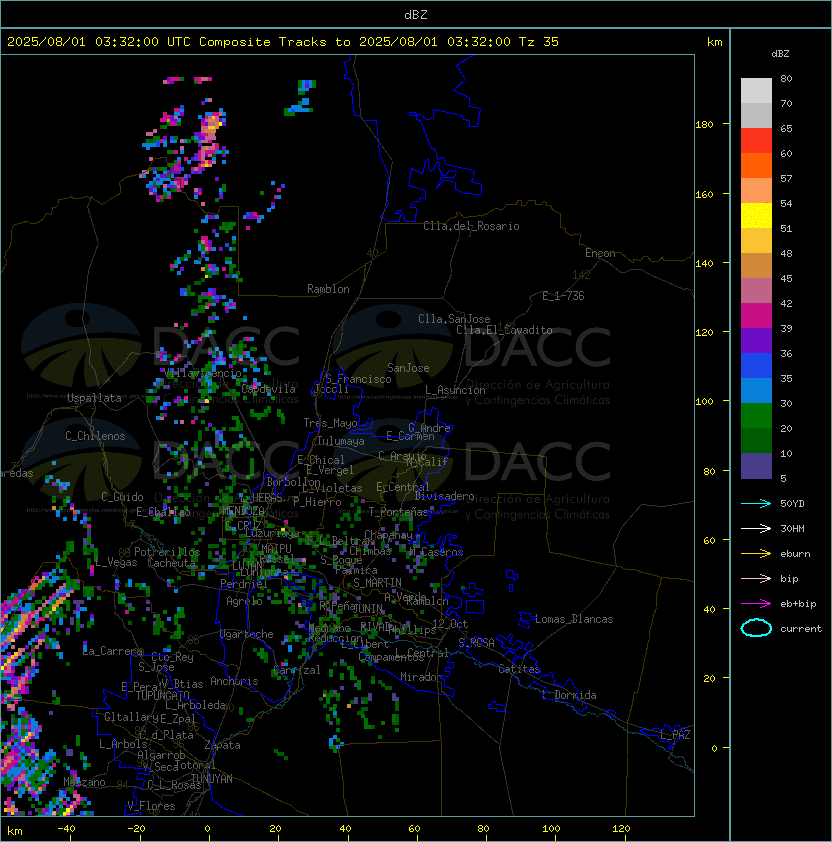Click the 'Zapata' map label
The height and width of the screenshot is (842, 832).
[222, 745]
